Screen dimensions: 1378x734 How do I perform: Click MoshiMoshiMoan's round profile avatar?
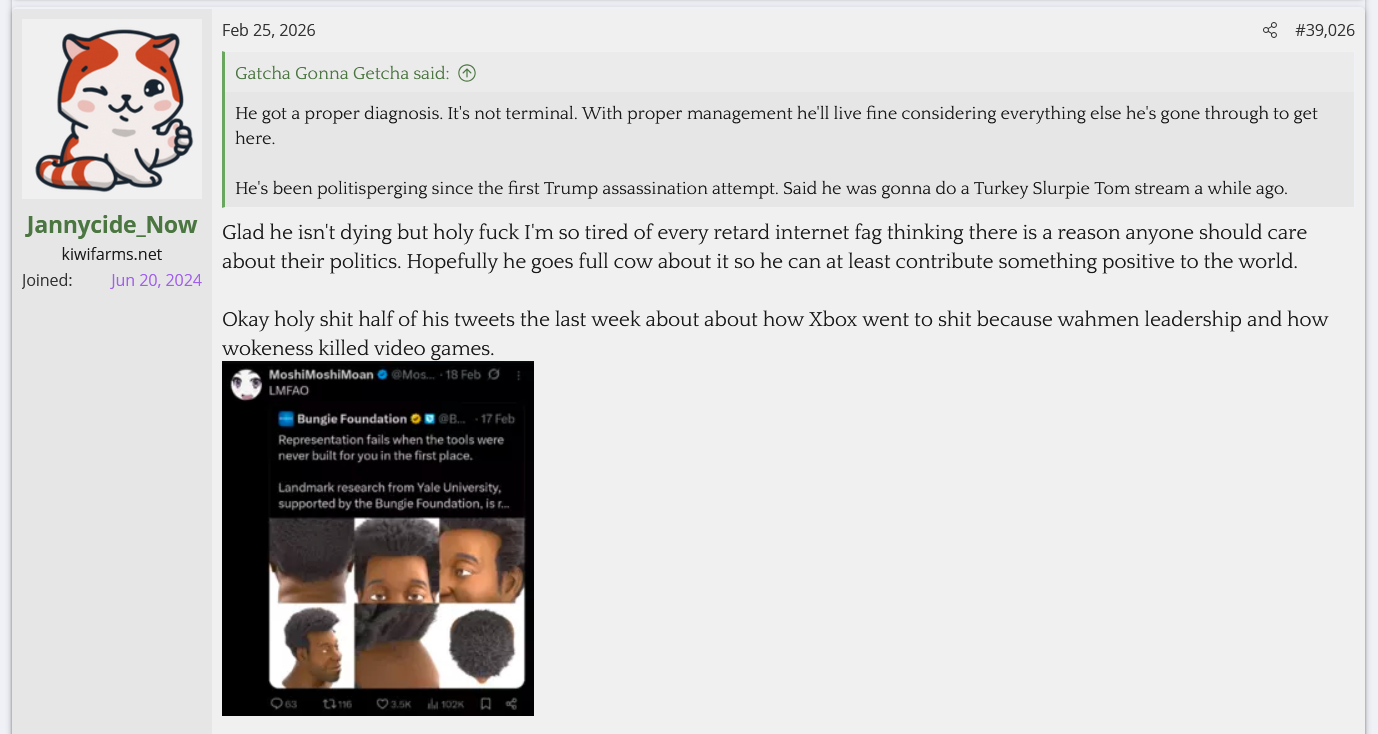coord(246,384)
